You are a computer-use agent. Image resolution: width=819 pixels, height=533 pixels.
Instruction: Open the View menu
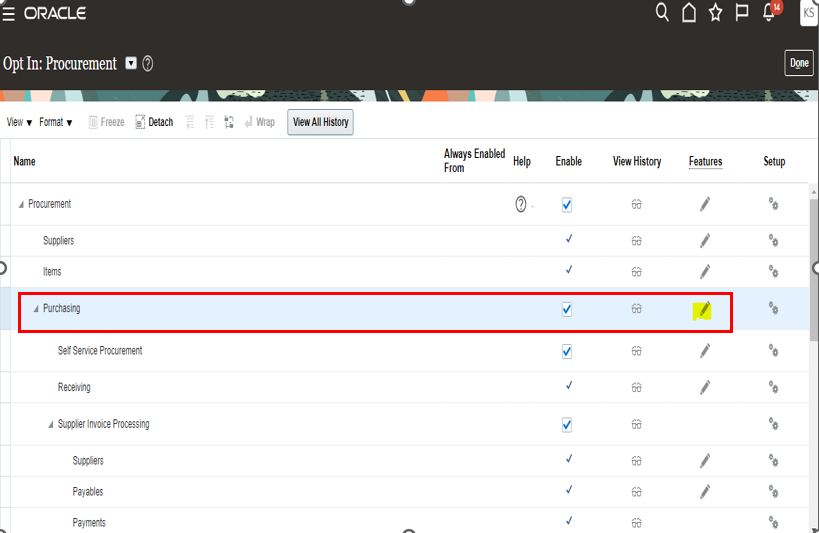(19, 122)
